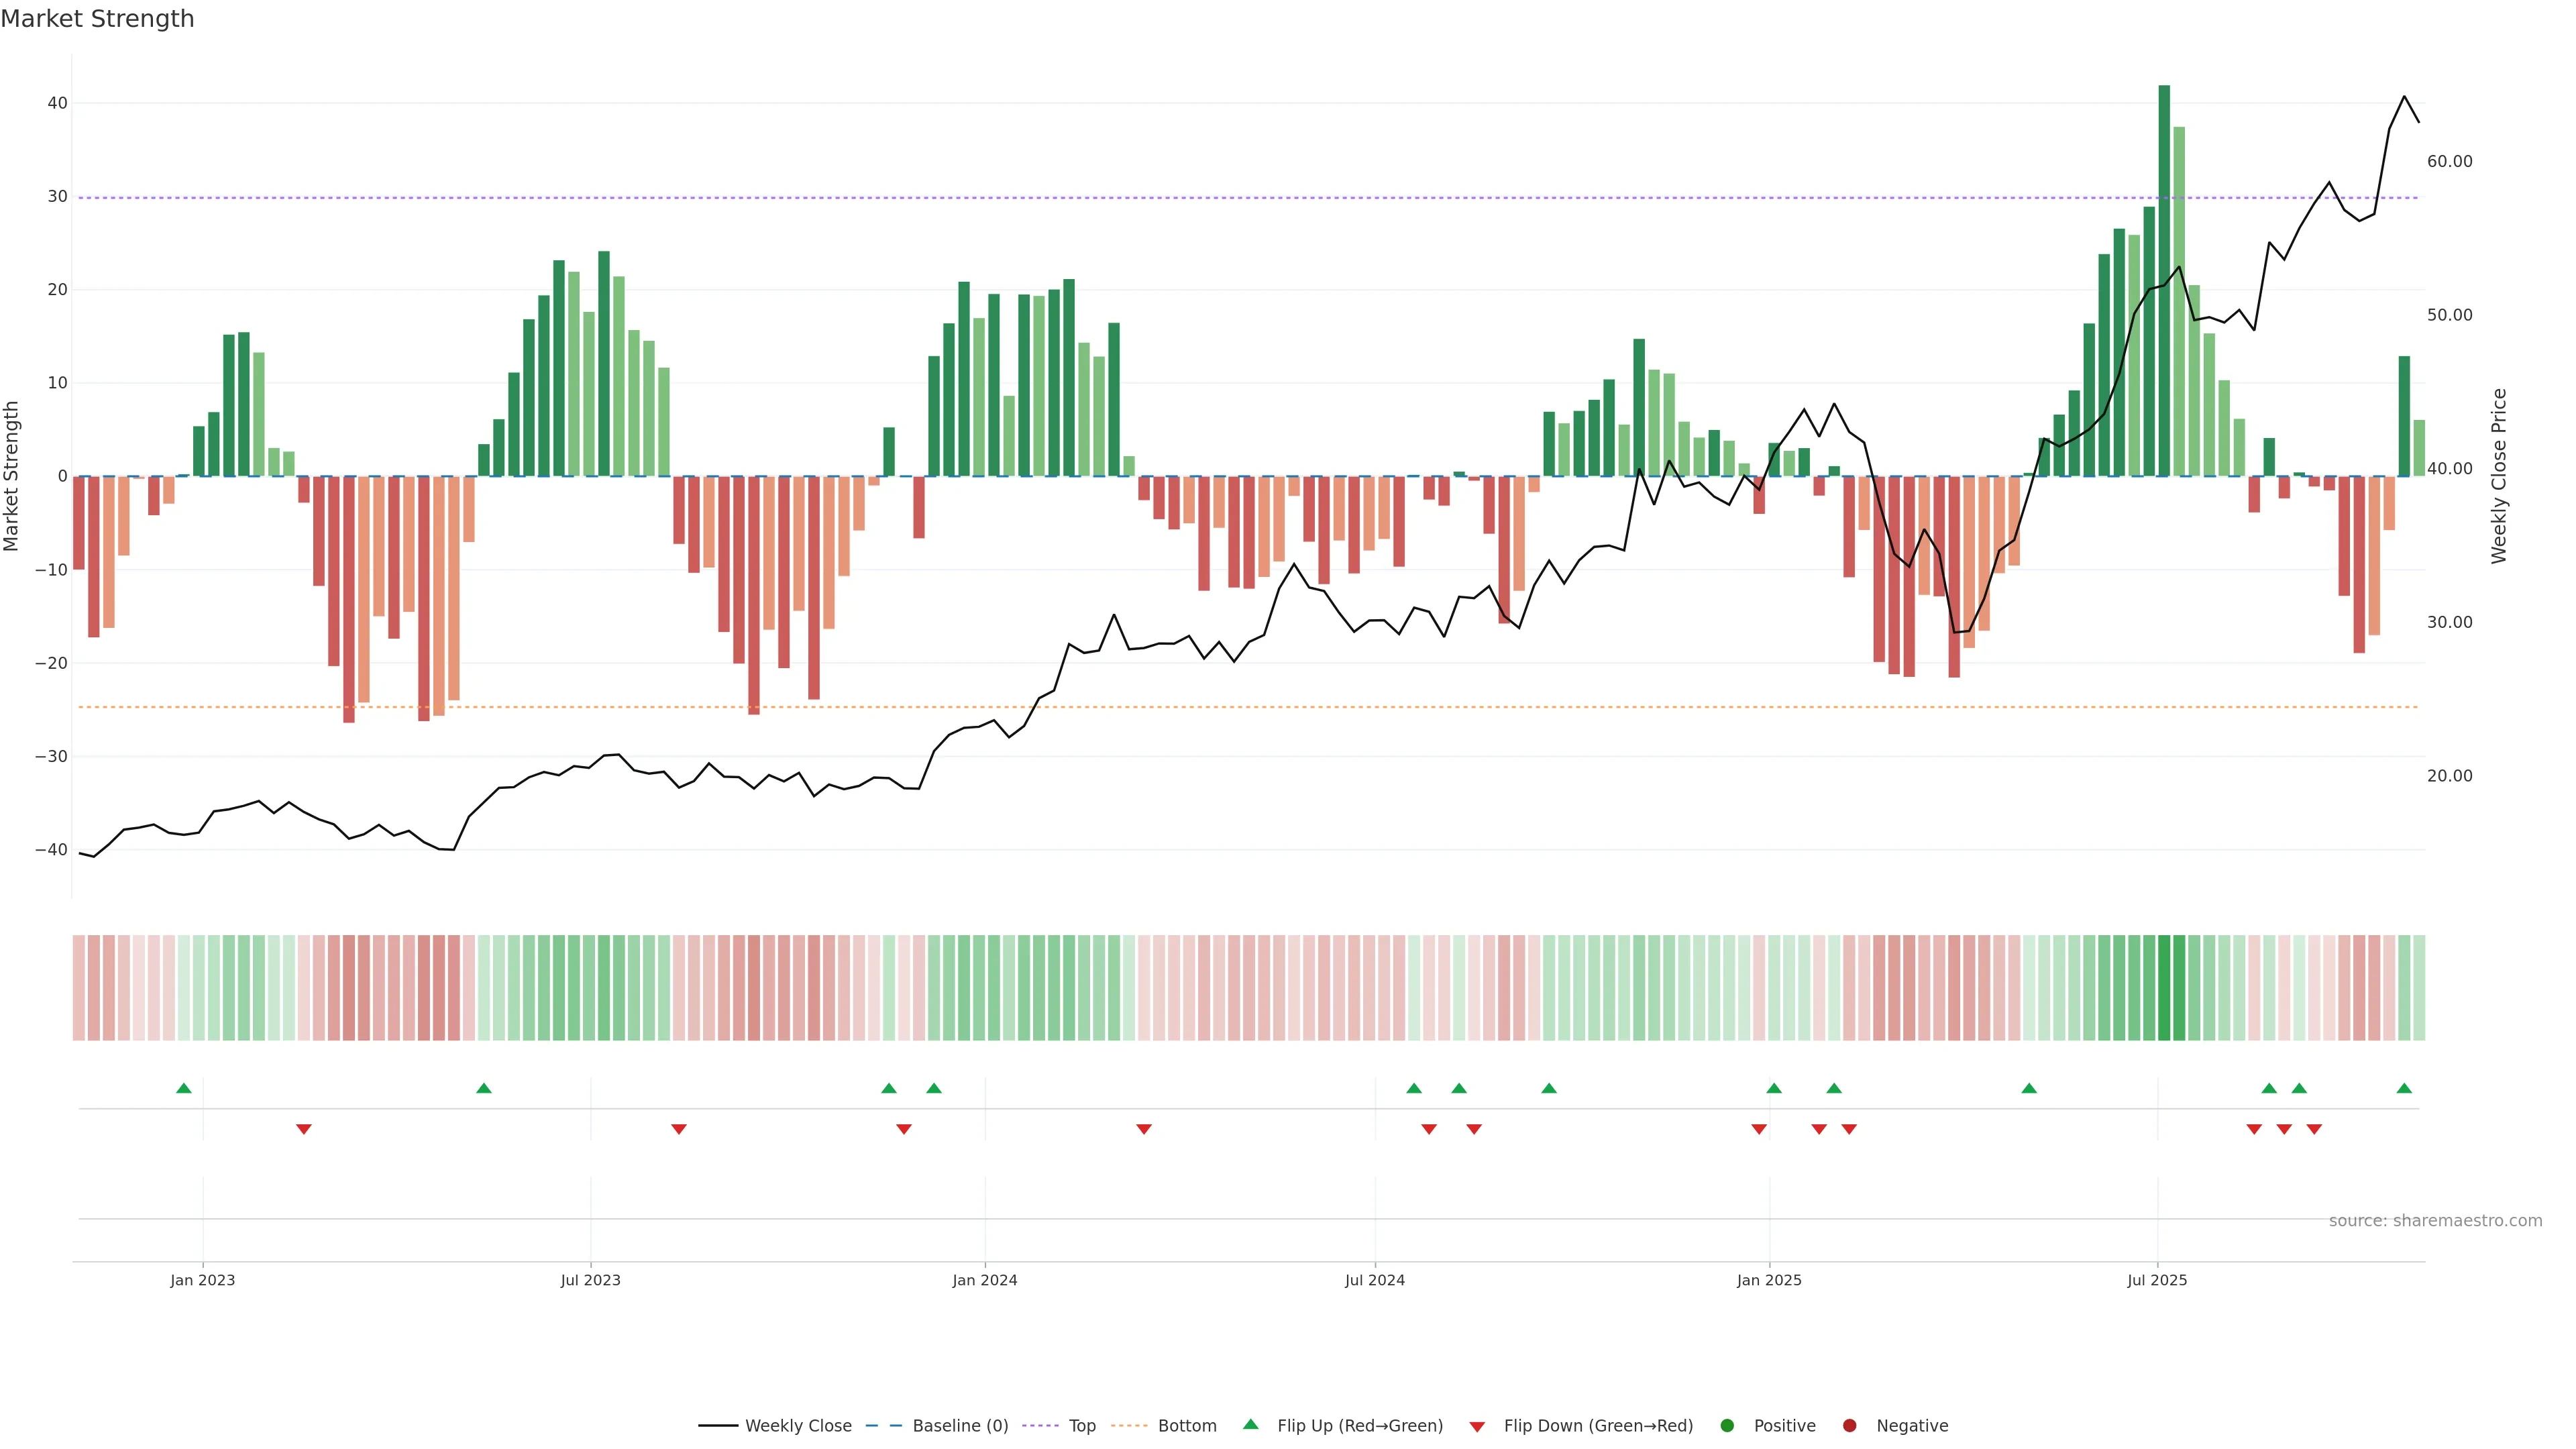Click the Market Strength chart title

[x=97, y=19]
